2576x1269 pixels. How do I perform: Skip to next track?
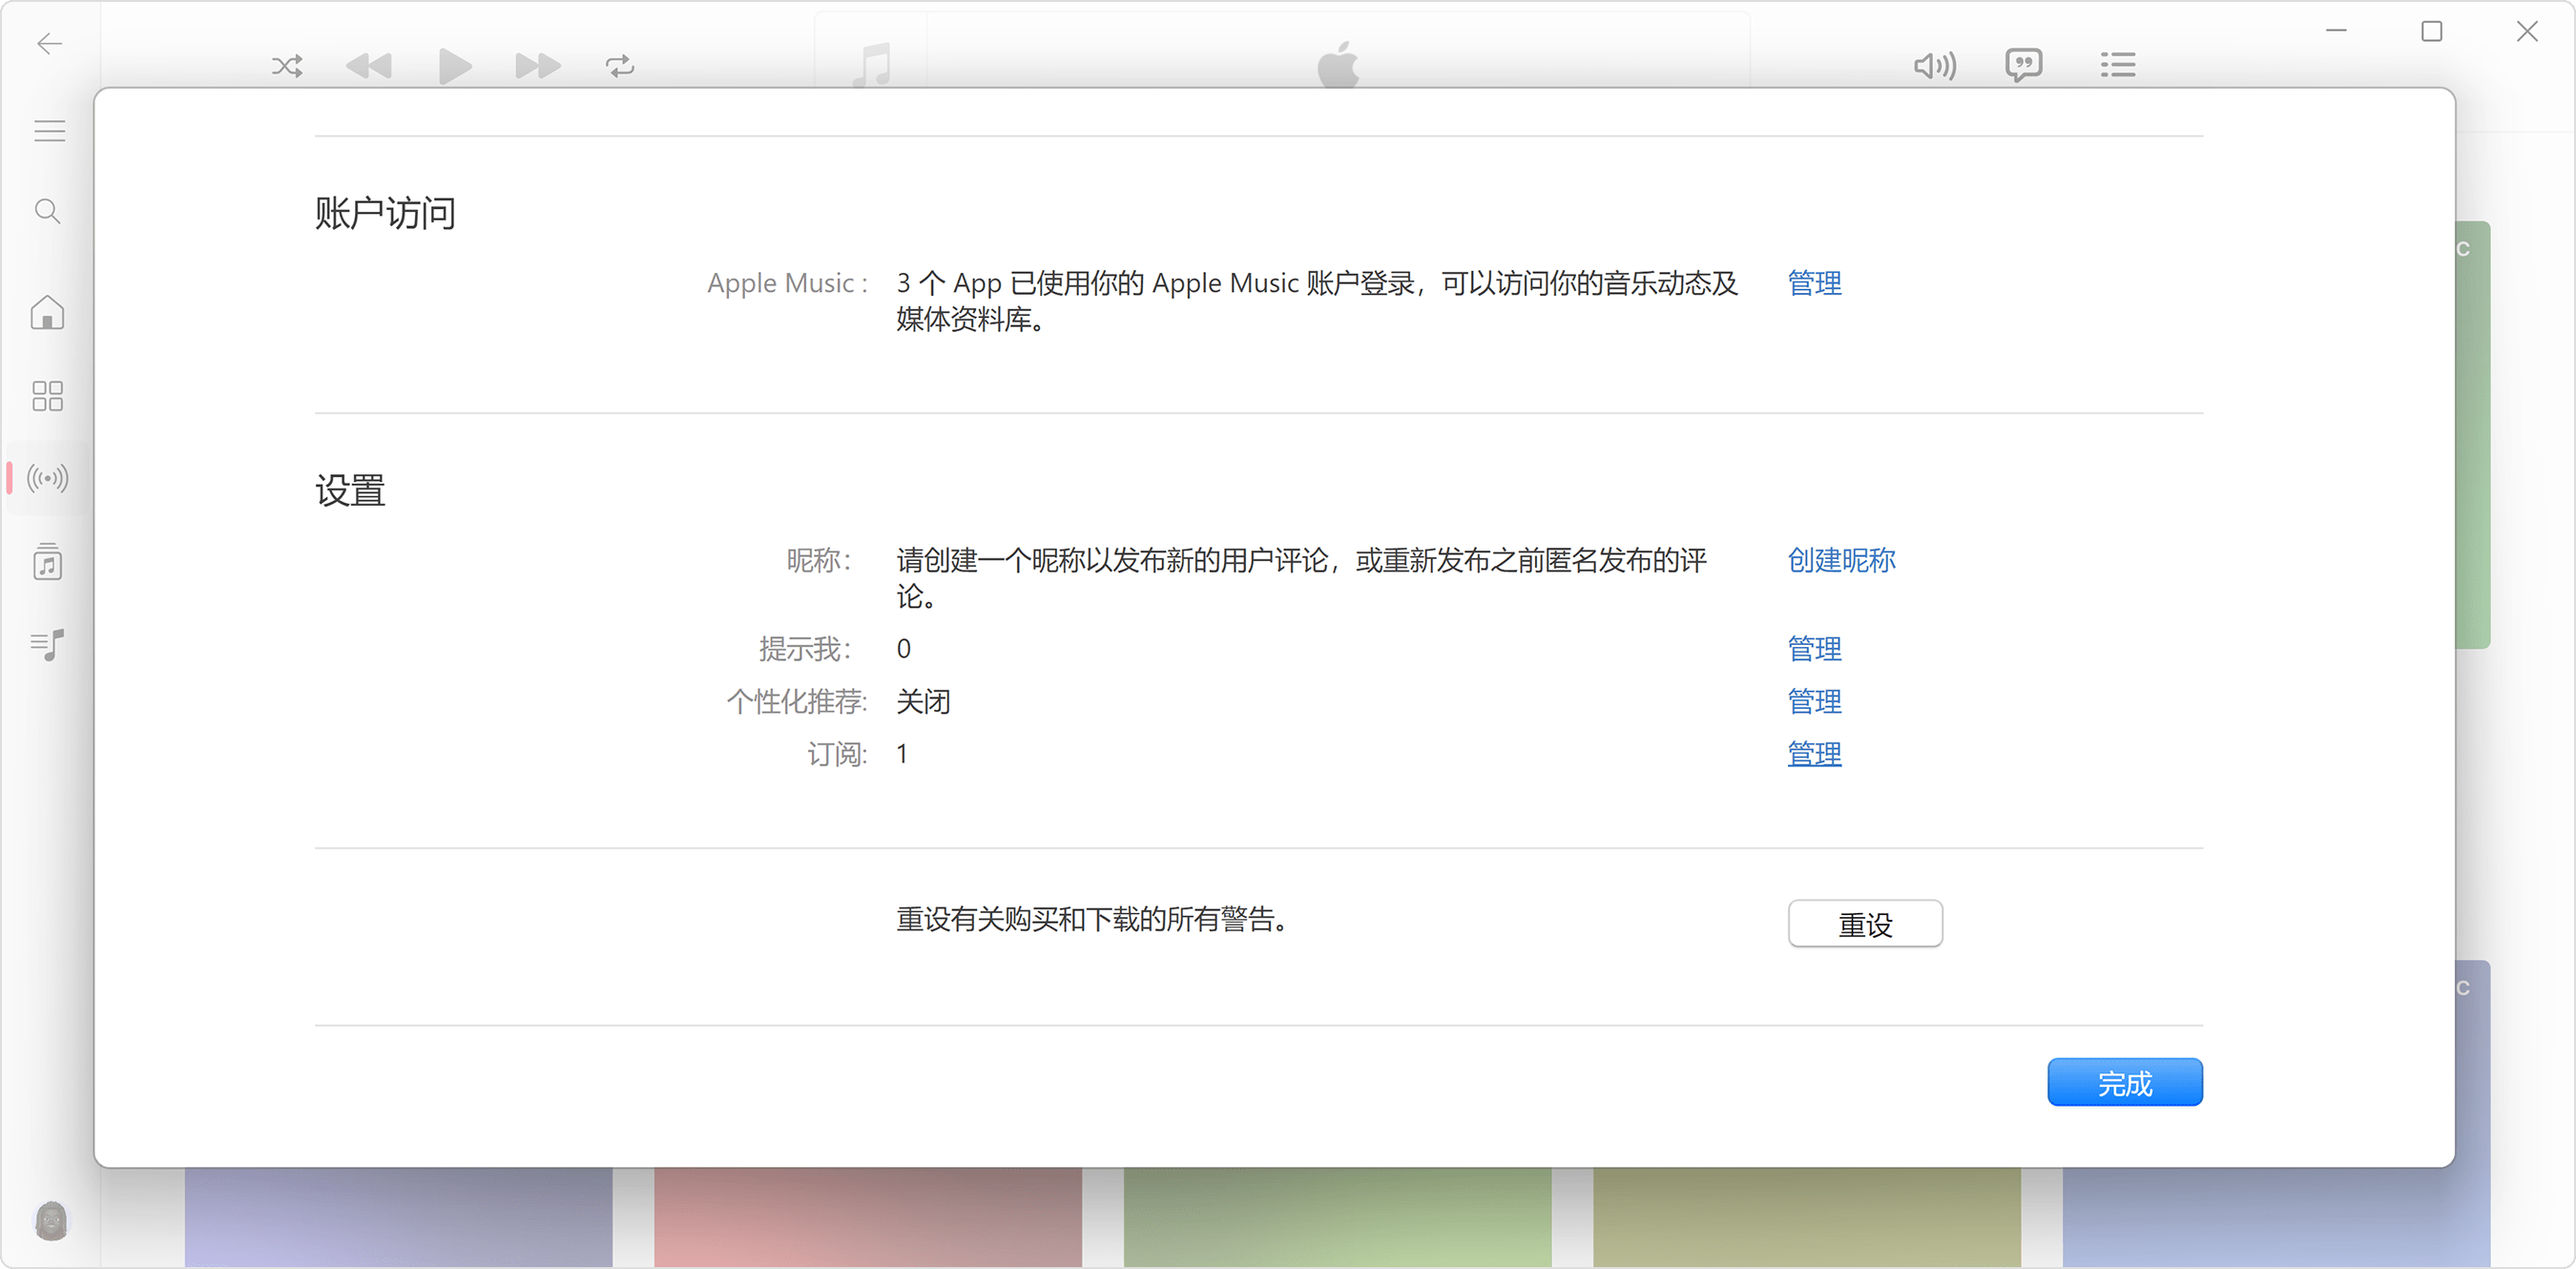click(538, 66)
